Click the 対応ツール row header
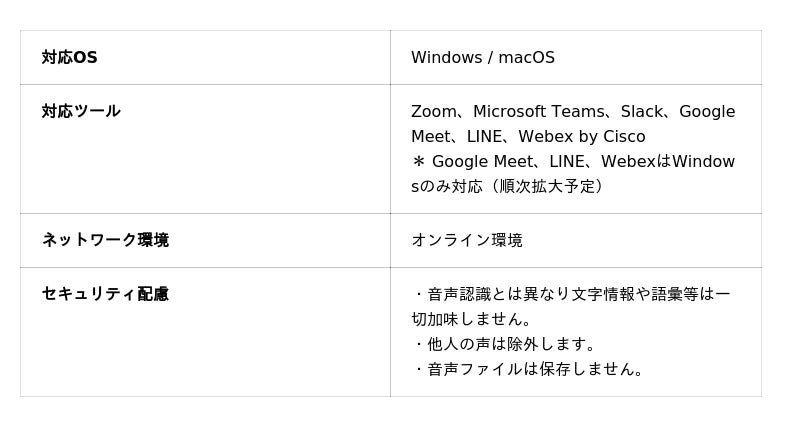Viewport: 800px width, 427px height. click(81, 112)
